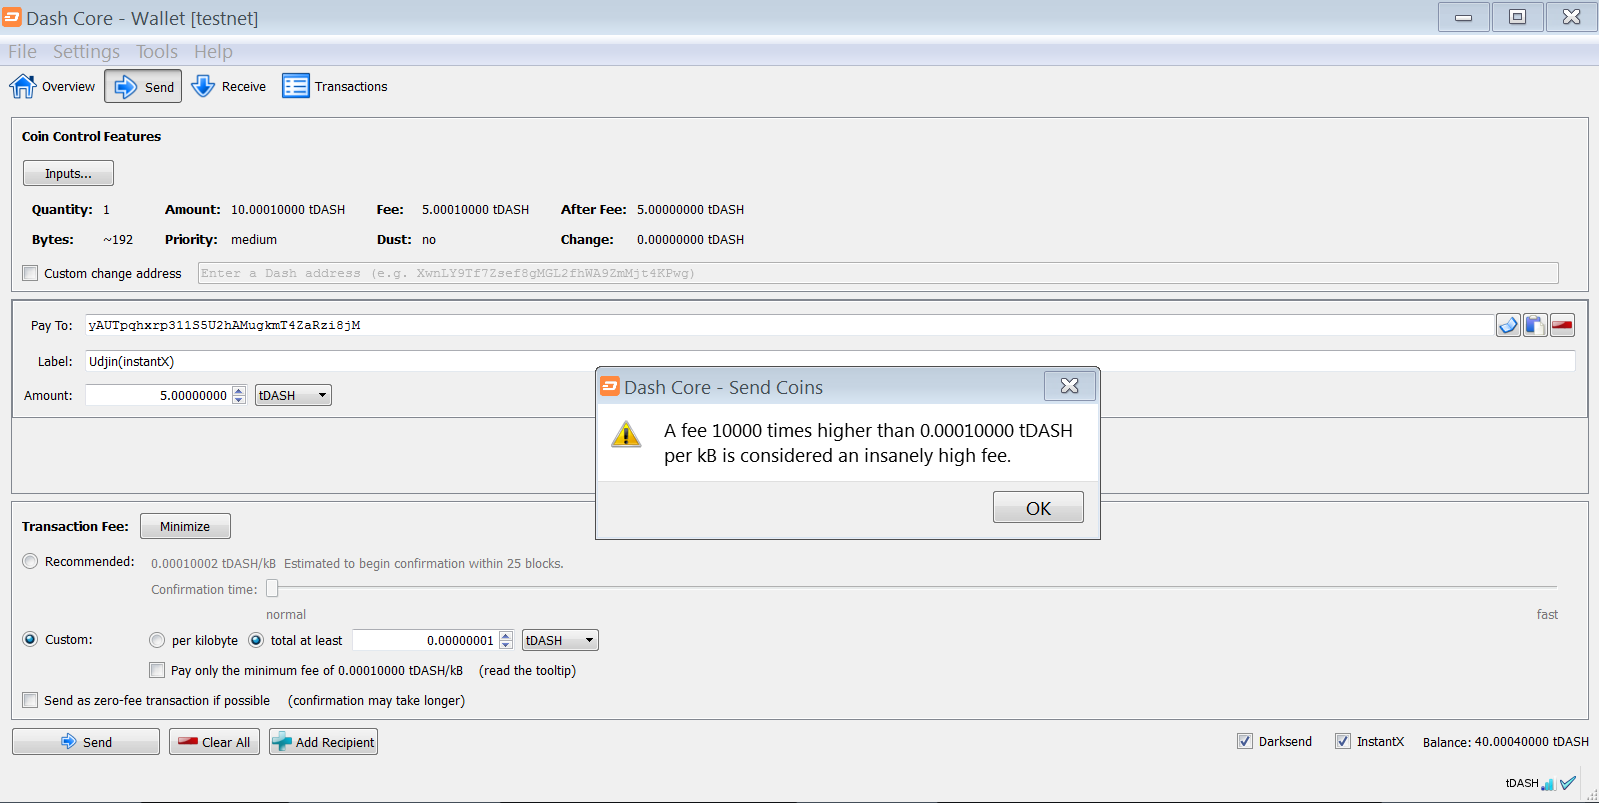Edit the Label field Udjin(instantX)

[830, 361]
